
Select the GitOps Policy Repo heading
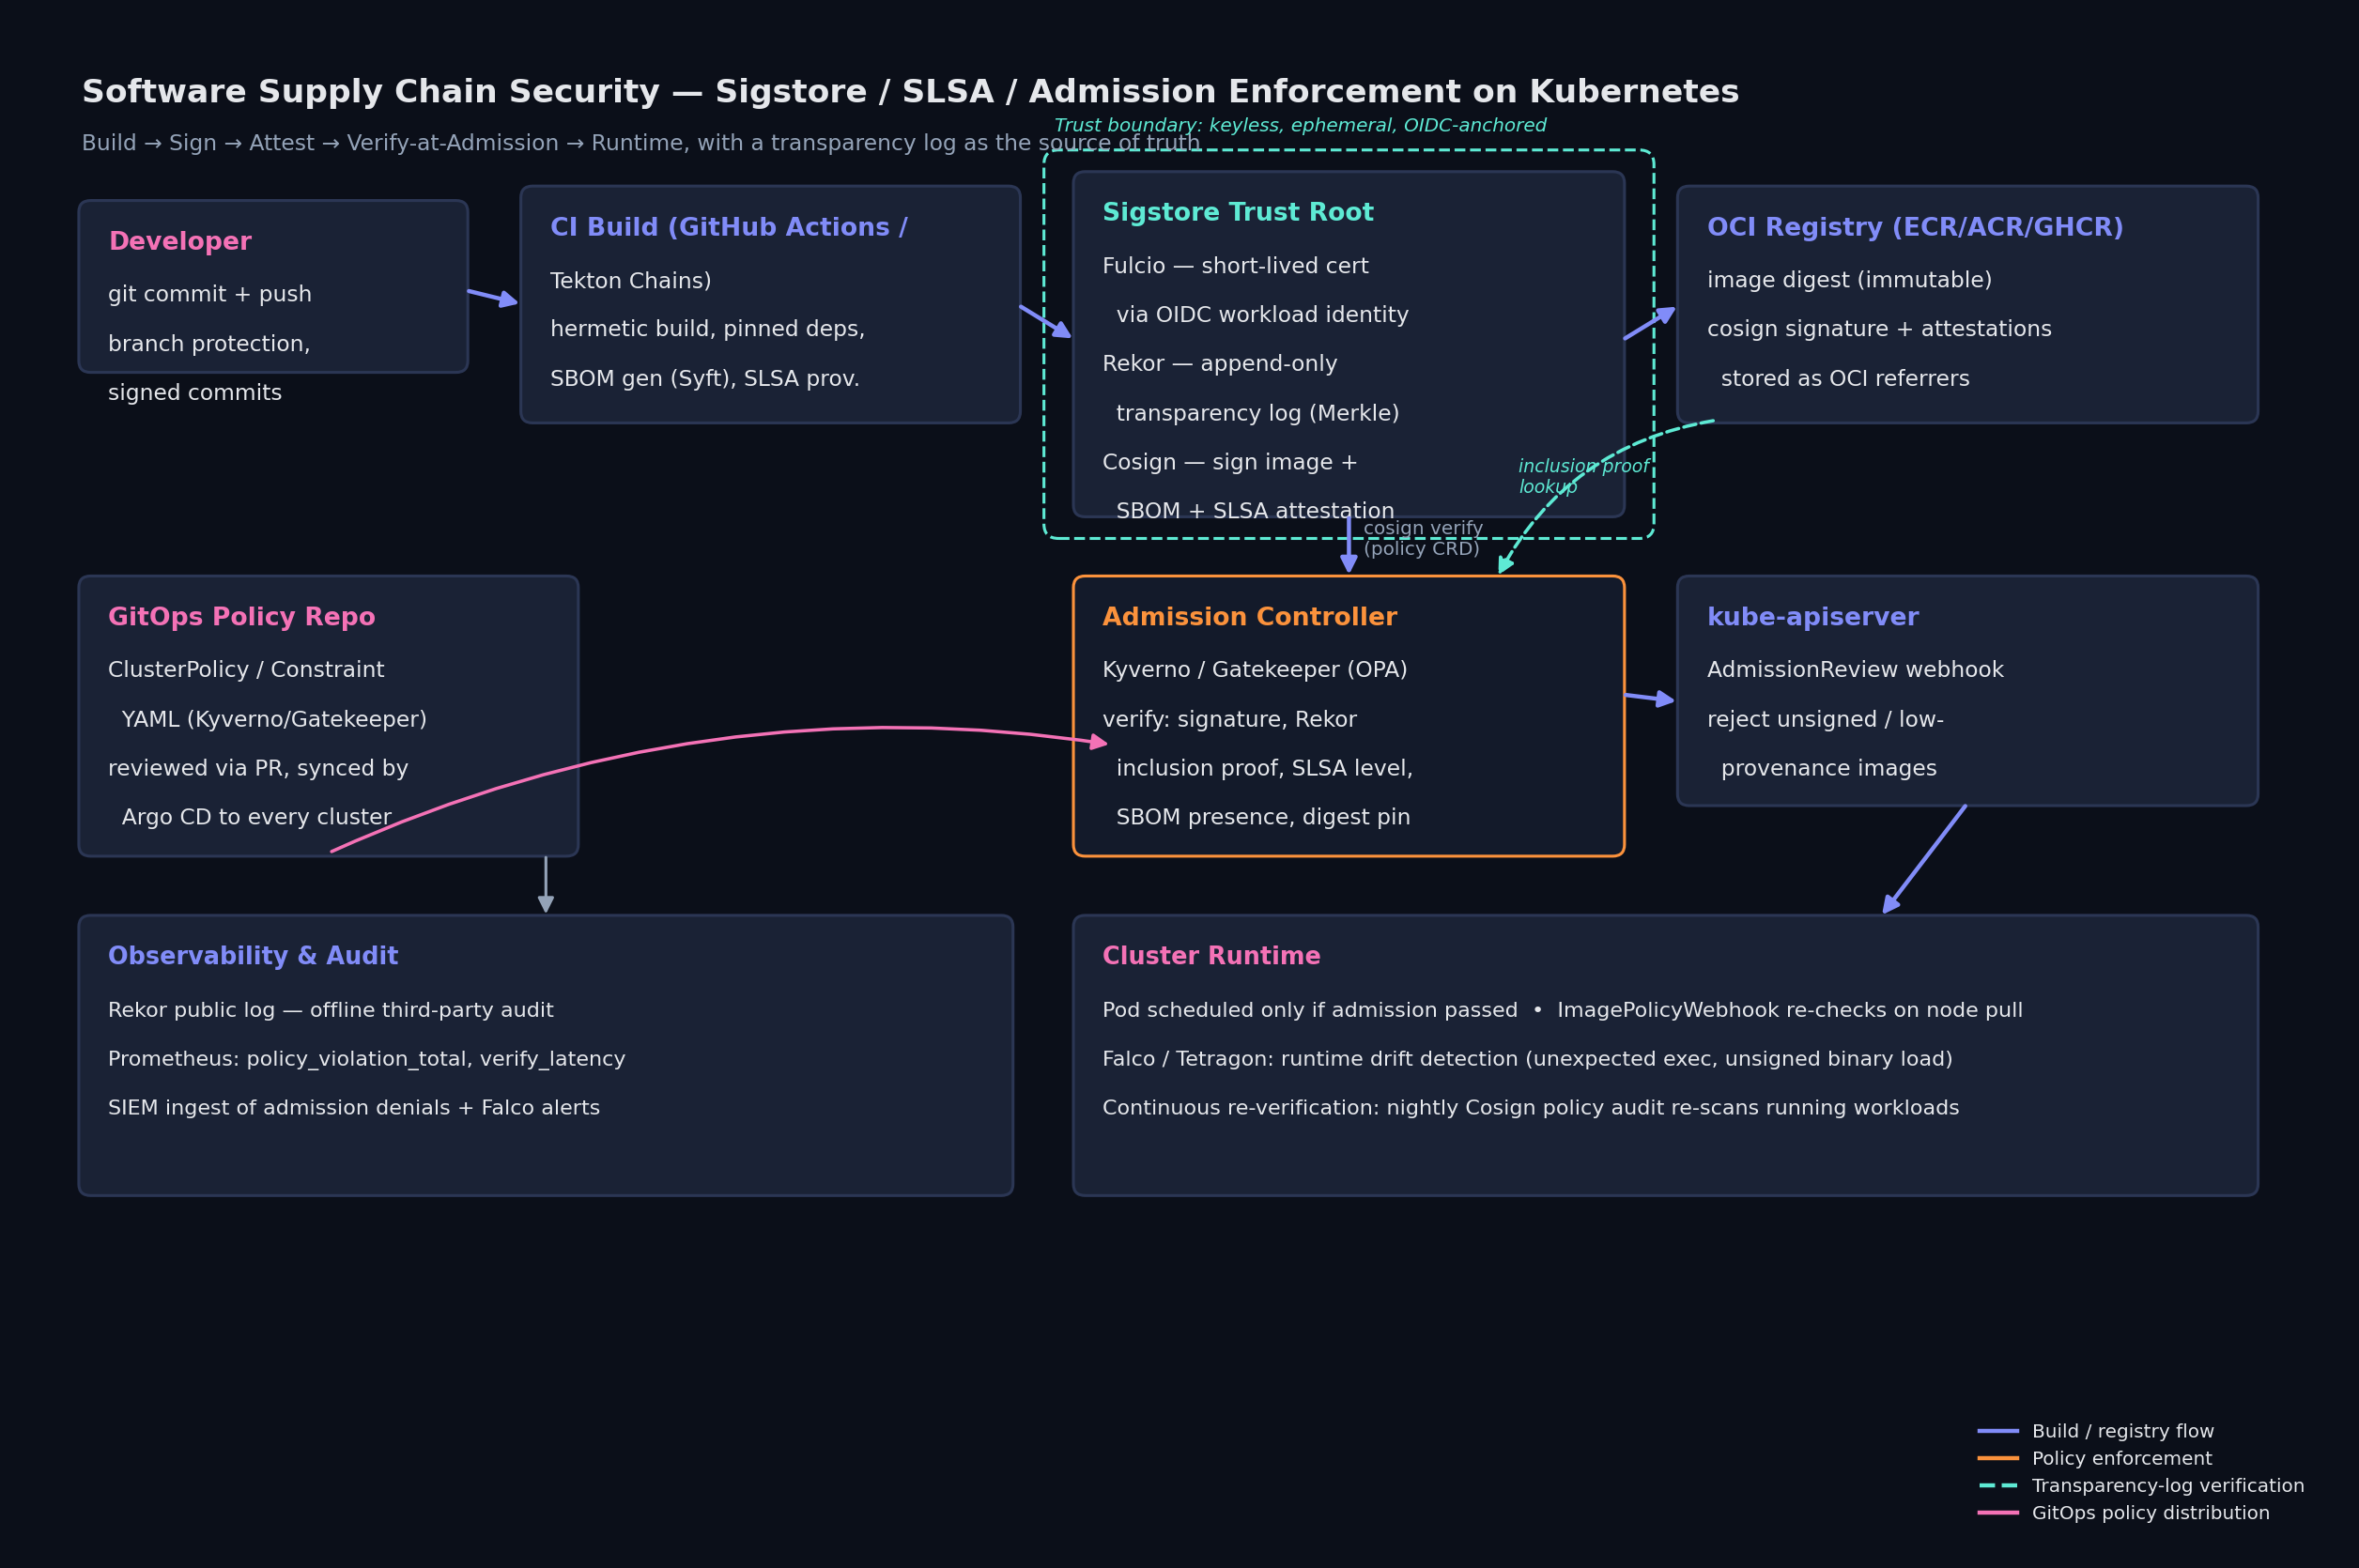click(x=242, y=618)
